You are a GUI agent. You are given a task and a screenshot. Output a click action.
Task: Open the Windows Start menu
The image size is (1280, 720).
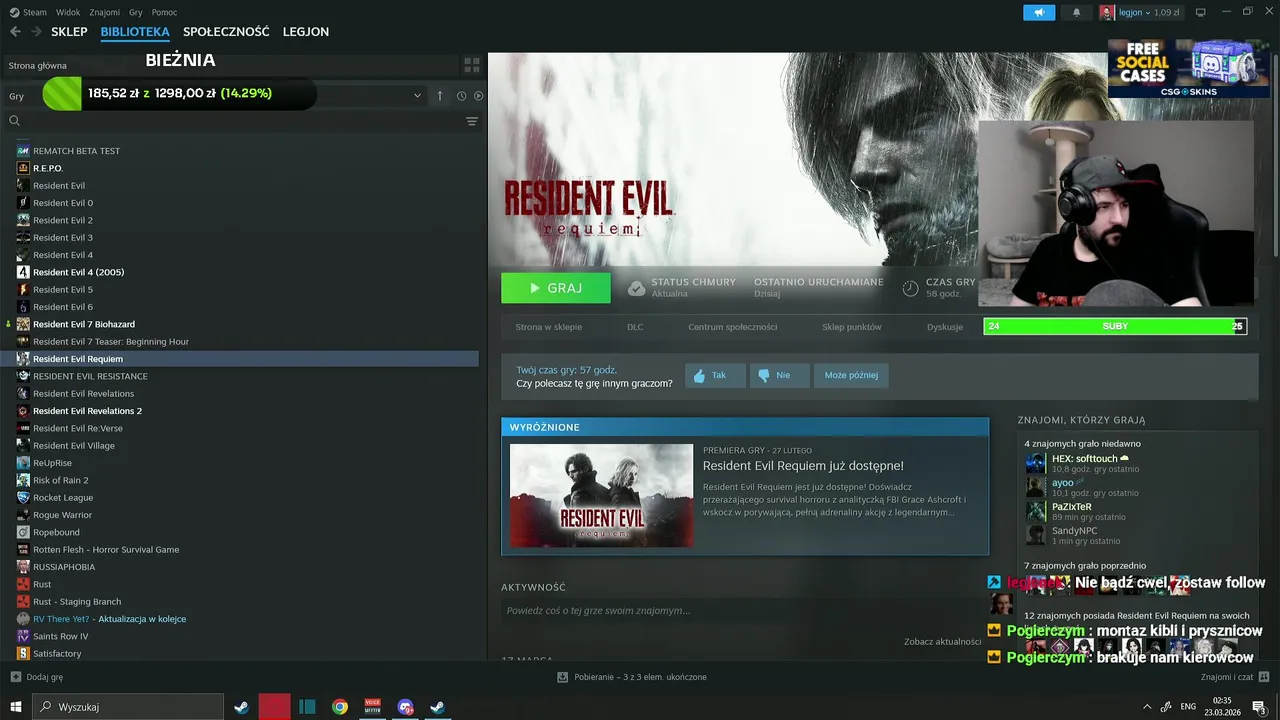pyautogui.click(x=16, y=707)
